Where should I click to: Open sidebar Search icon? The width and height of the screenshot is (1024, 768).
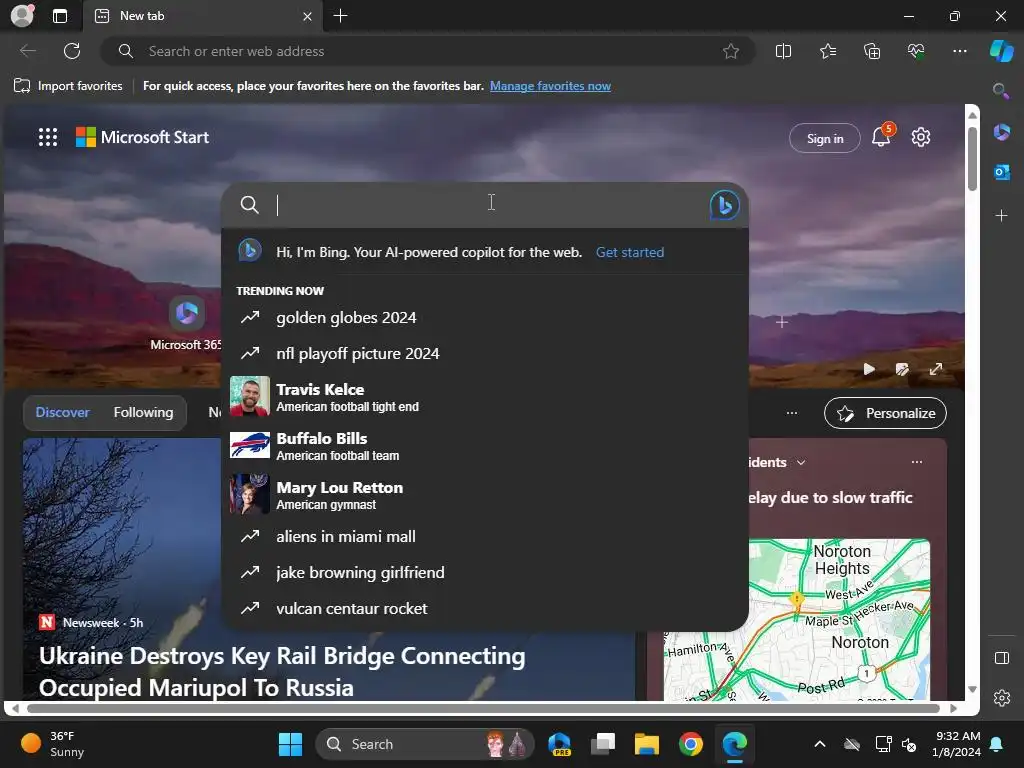pos(1000,91)
